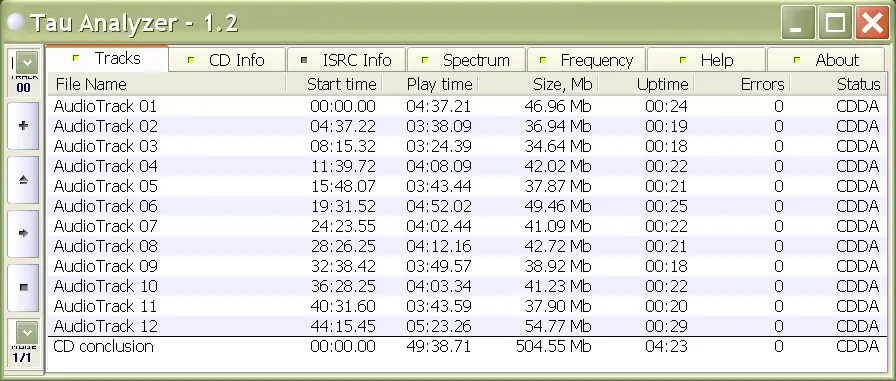Image resolution: width=896 pixels, height=381 pixels.
Task: Switch to the ISRC Info tab
Action: coord(347,60)
